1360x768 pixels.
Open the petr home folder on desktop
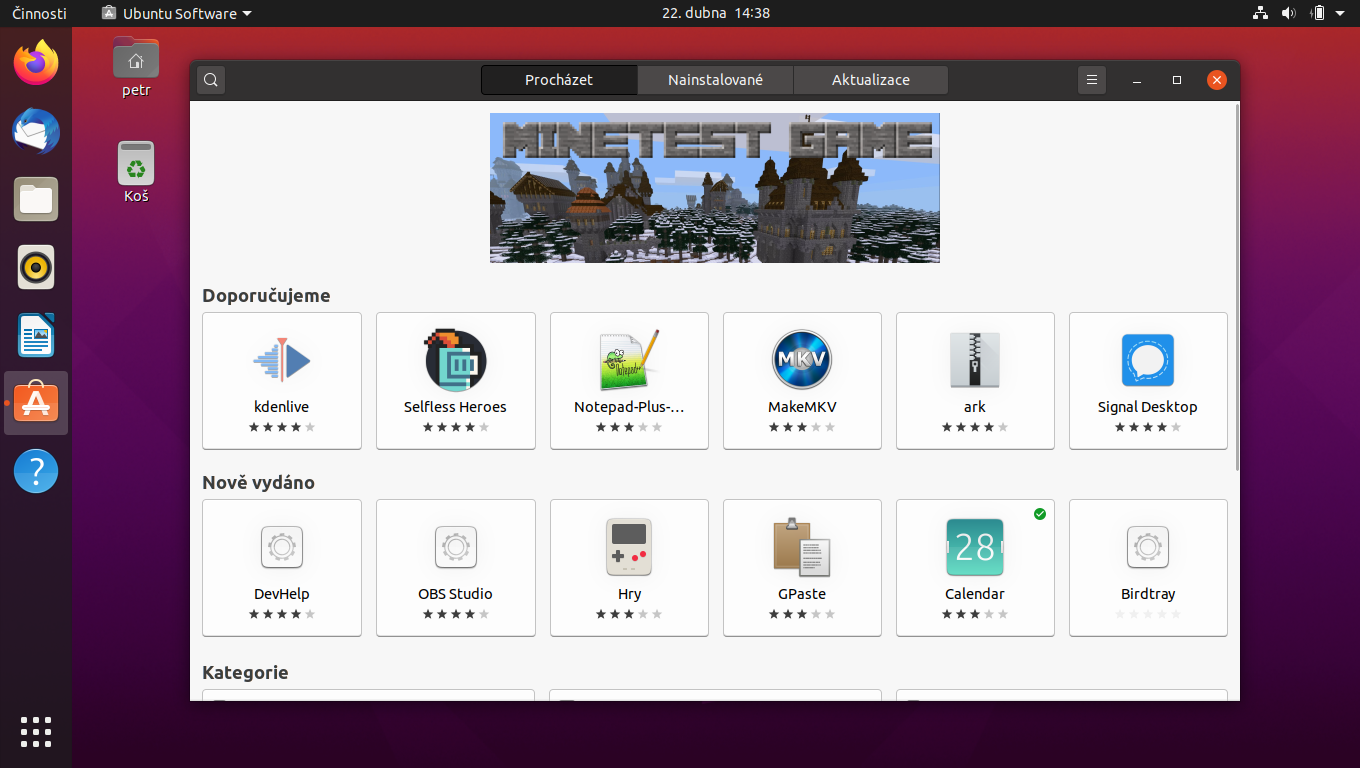coord(136,67)
